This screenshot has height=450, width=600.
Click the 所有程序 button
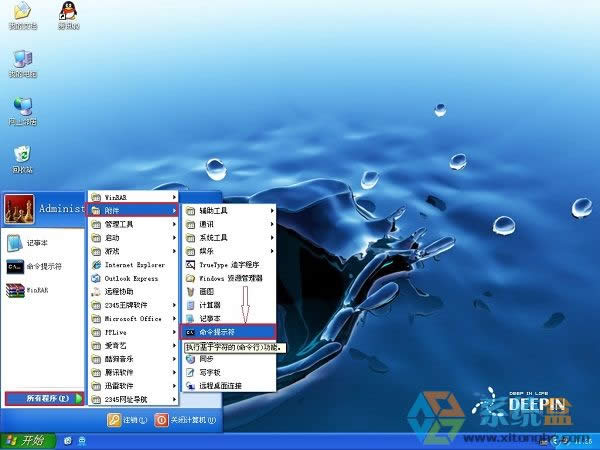(x=41, y=398)
